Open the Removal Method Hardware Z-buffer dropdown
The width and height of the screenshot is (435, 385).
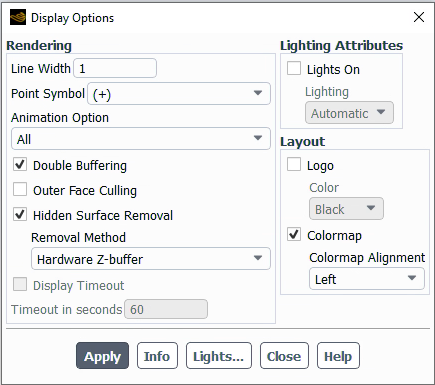click(151, 259)
